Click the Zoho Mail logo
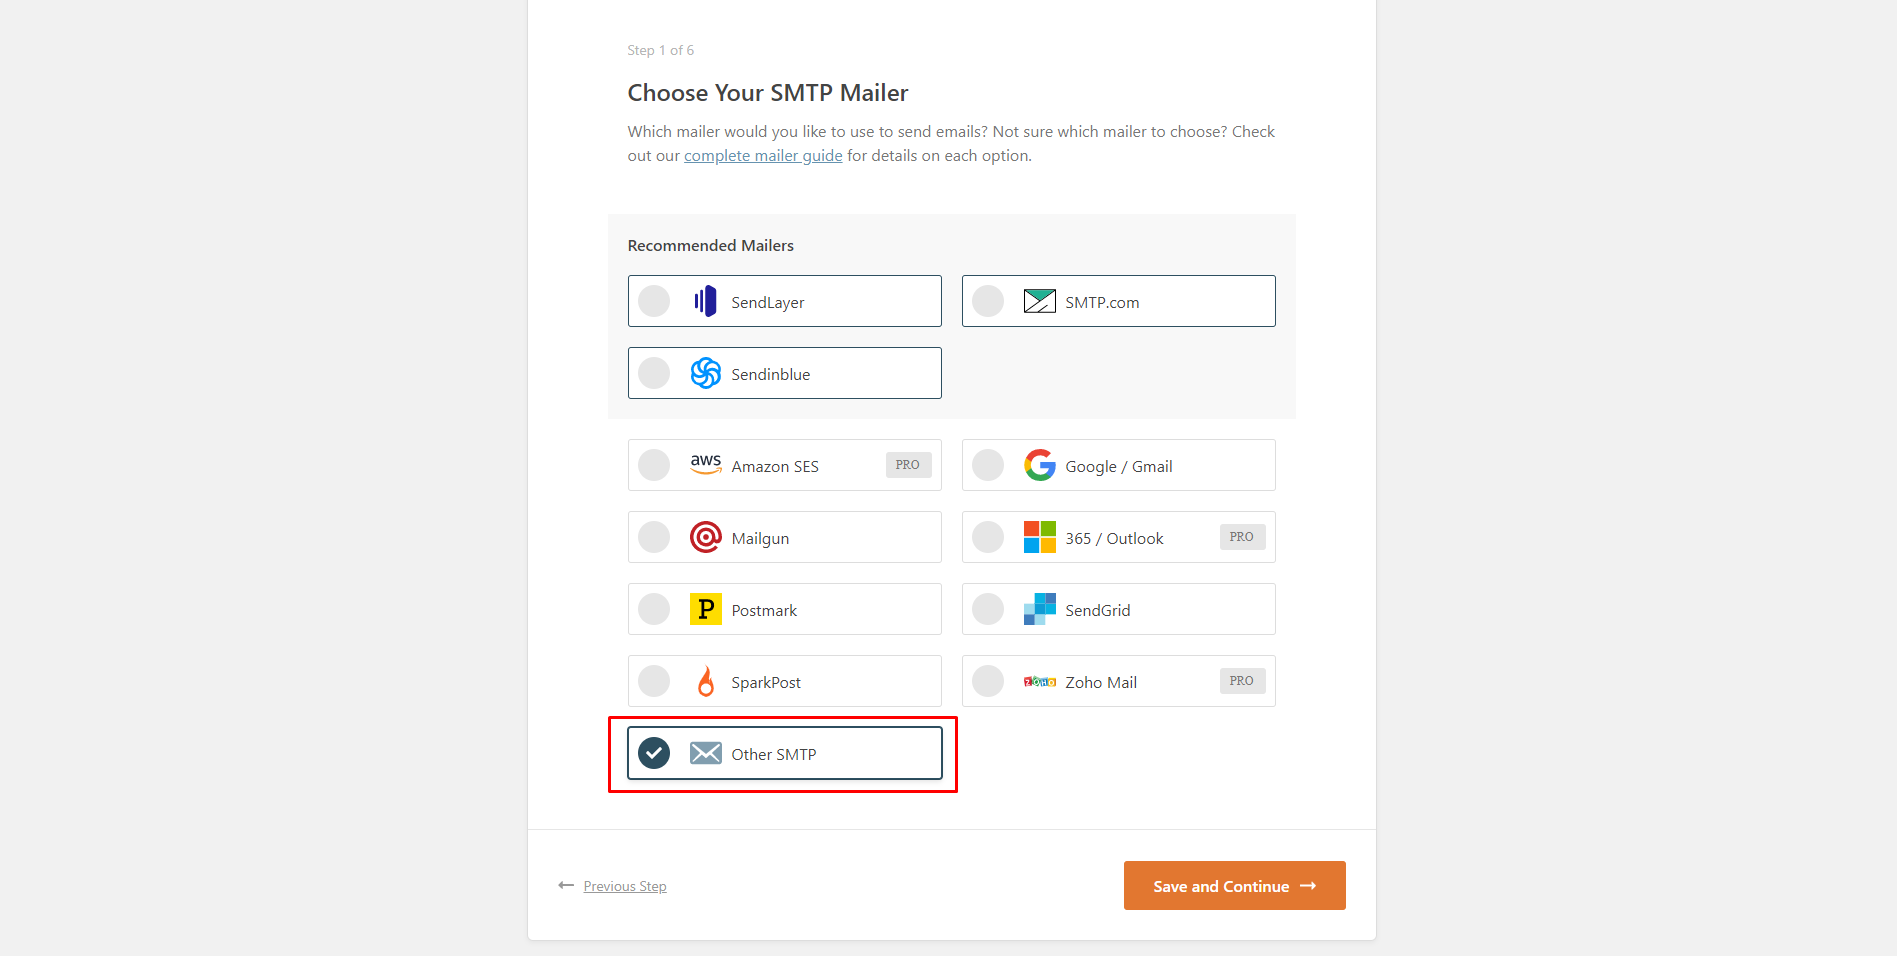1897x956 pixels. click(1040, 682)
